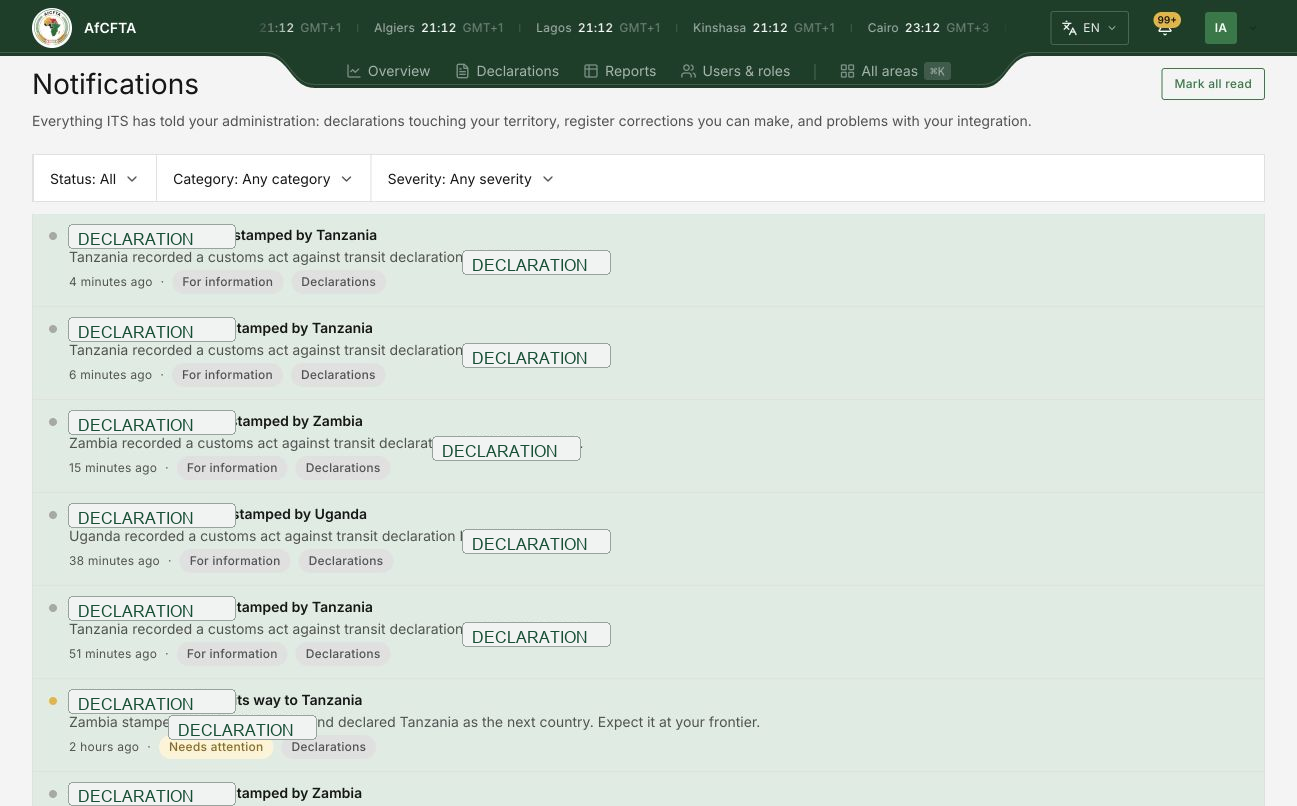Open the Users & roles tab
This screenshot has width=1297, height=806.
(x=735, y=71)
